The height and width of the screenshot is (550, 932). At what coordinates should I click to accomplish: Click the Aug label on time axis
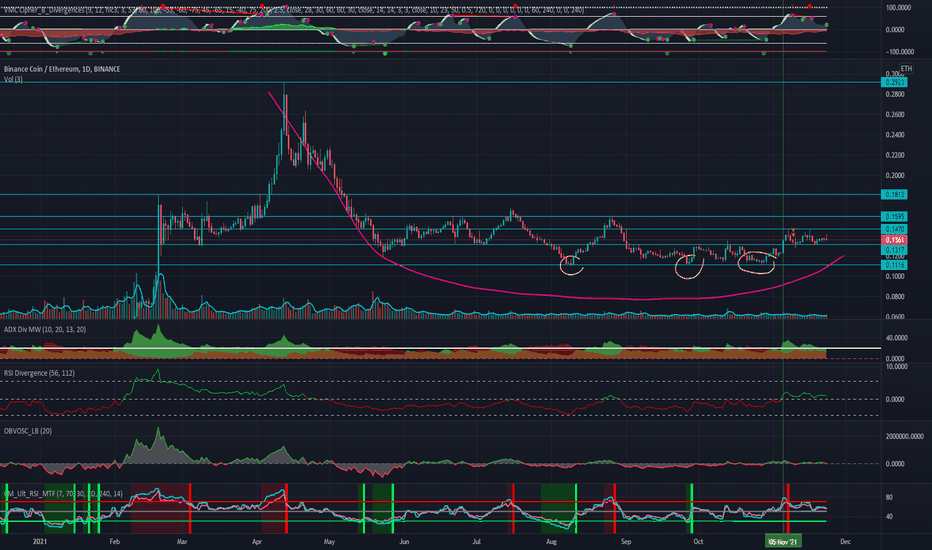pos(551,542)
